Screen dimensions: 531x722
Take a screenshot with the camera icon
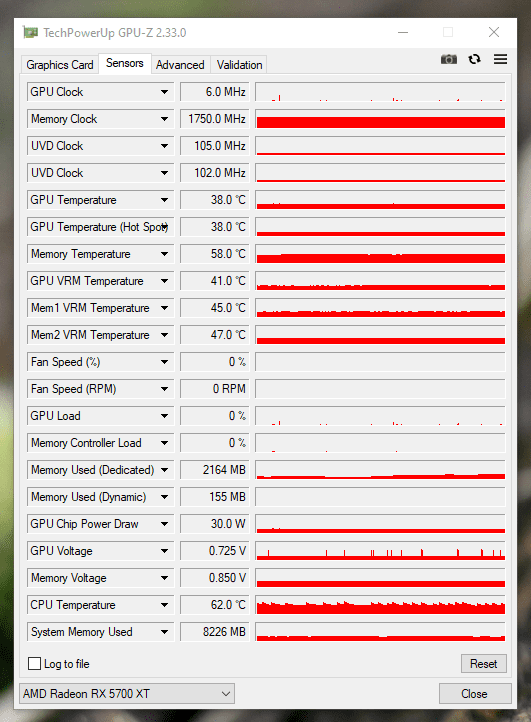pyautogui.click(x=449, y=59)
